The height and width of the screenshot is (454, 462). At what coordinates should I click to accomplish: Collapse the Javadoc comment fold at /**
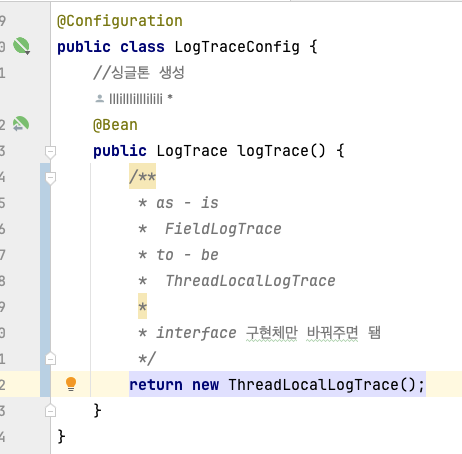click(x=50, y=178)
